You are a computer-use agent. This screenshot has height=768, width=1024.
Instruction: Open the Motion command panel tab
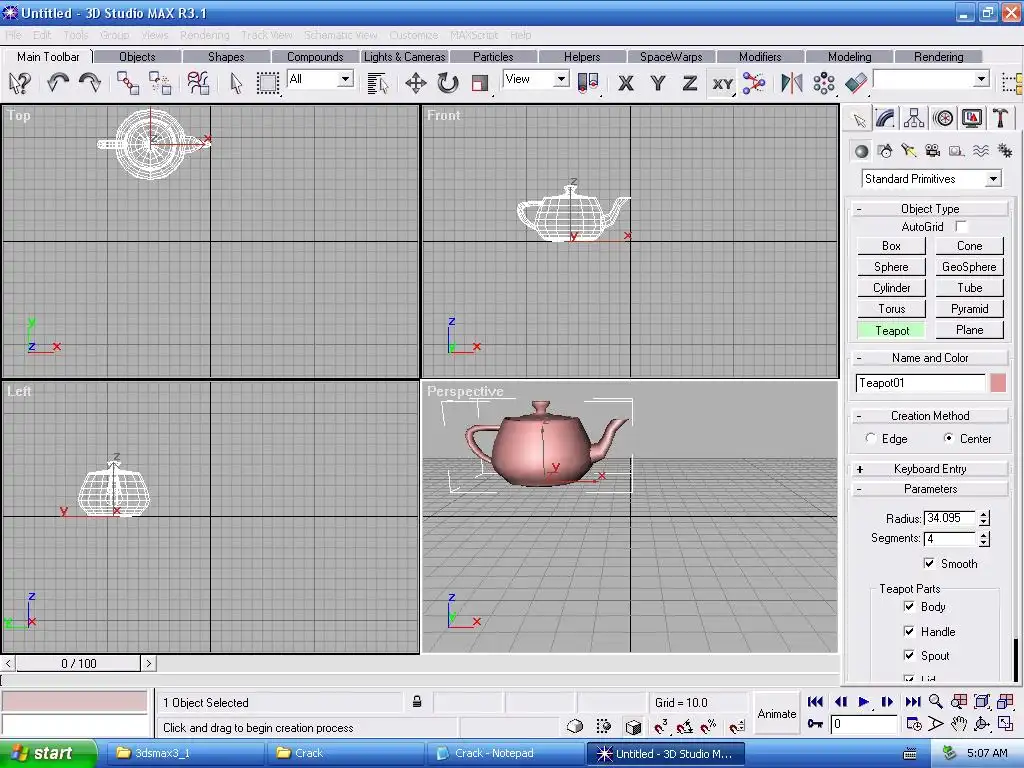pos(943,118)
